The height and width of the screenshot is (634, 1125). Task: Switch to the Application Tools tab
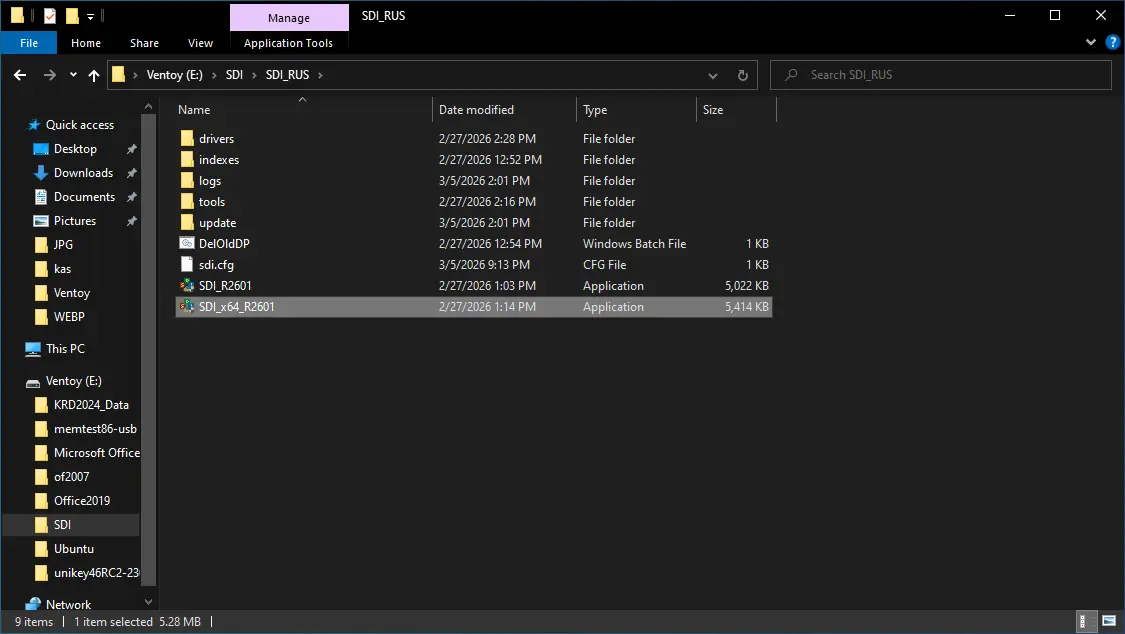coord(288,43)
